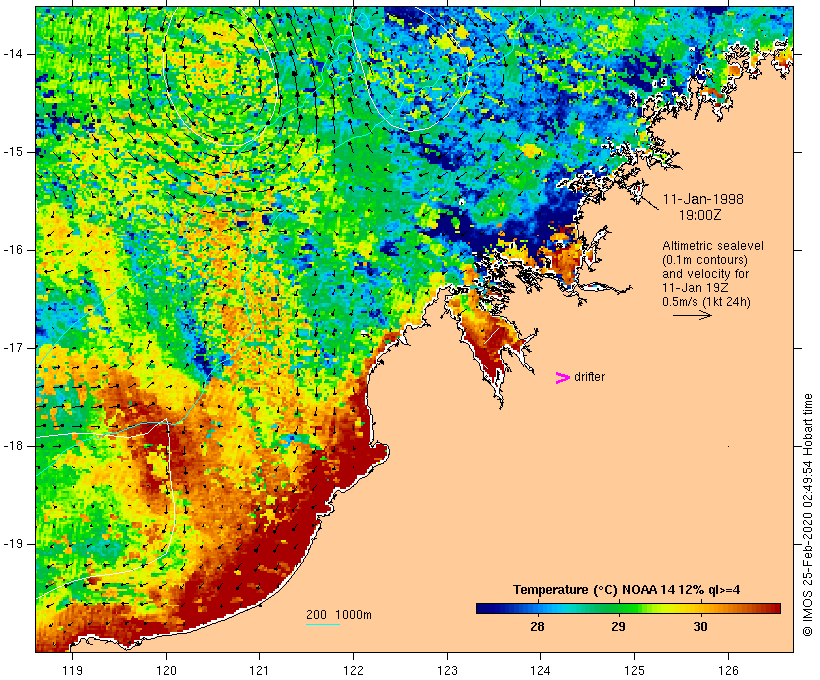Click the '124' longitude axis label
This screenshot has width=820, height=680.
click(x=541, y=670)
